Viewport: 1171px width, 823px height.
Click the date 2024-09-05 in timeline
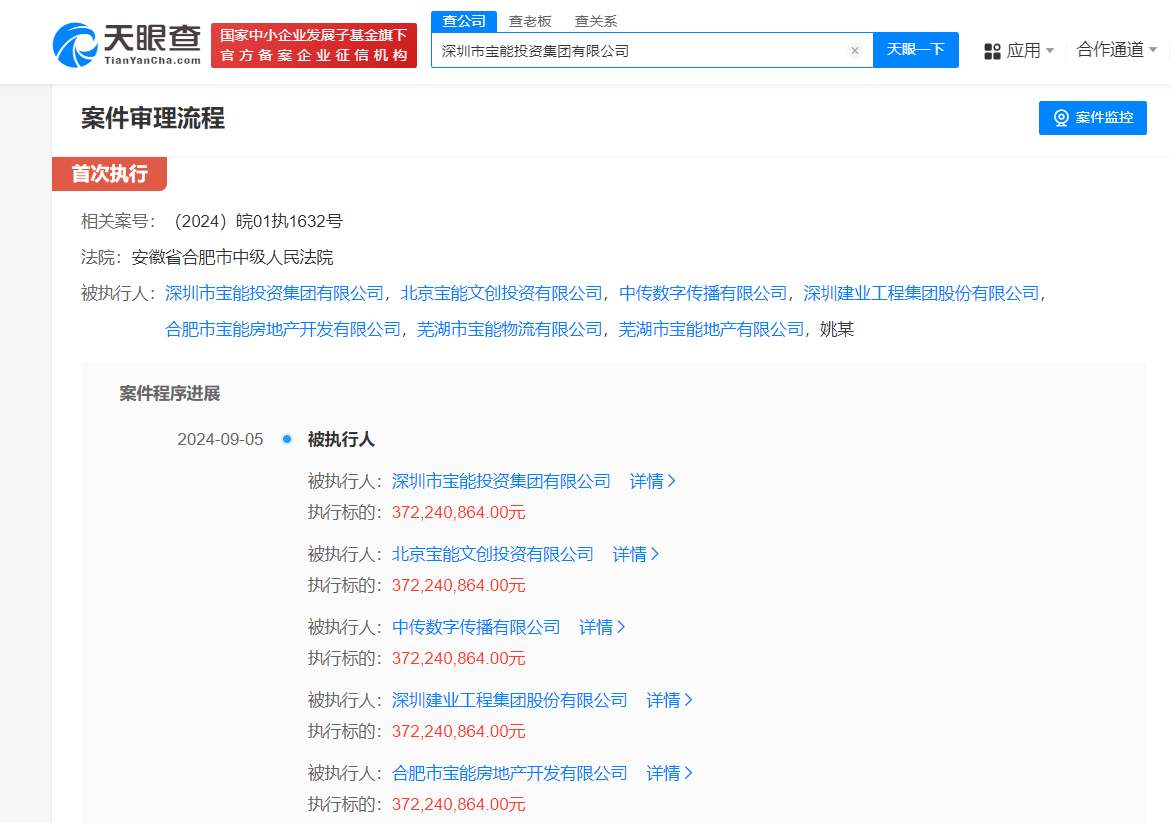point(220,440)
